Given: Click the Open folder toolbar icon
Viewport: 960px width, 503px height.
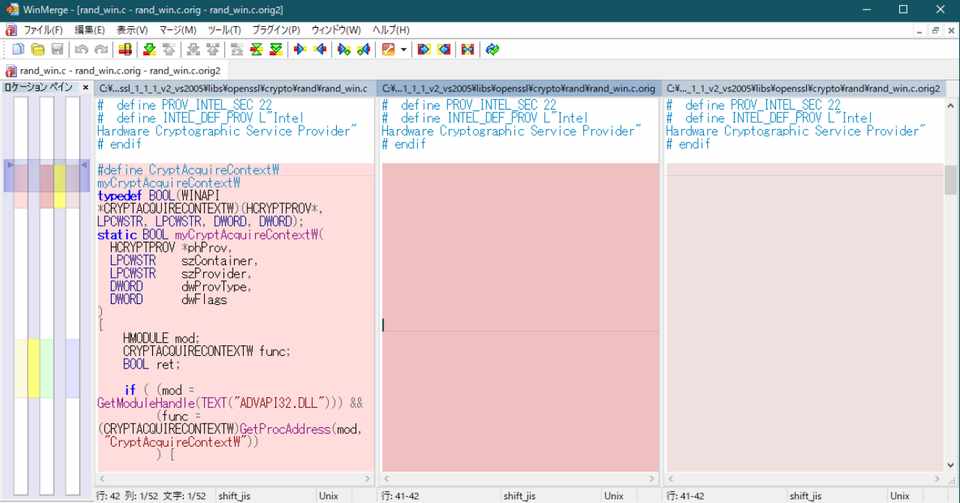Looking at the screenshot, I should (x=38, y=50).
